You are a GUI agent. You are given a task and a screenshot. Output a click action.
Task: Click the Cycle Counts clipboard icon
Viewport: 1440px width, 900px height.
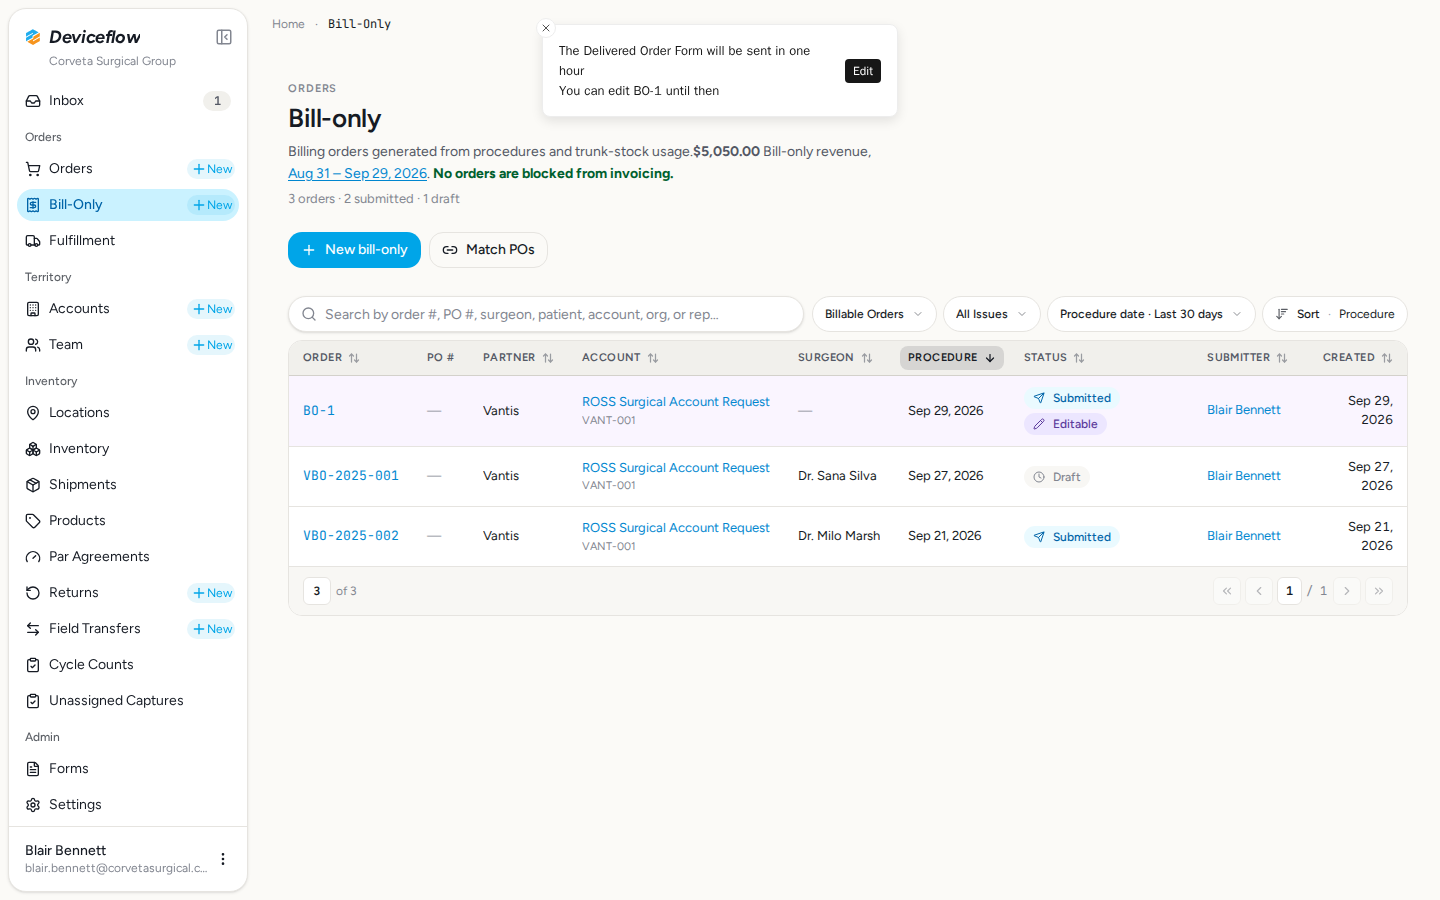[33, 665]
